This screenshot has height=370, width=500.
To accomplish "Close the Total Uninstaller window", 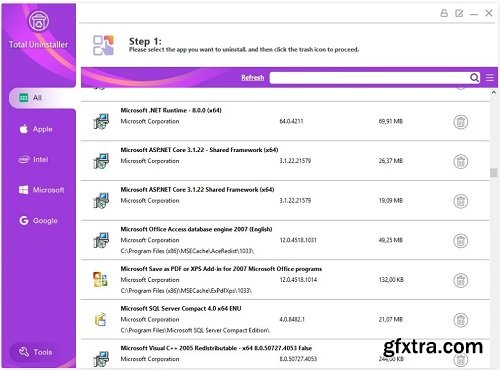I will click(x=489, y=13).
